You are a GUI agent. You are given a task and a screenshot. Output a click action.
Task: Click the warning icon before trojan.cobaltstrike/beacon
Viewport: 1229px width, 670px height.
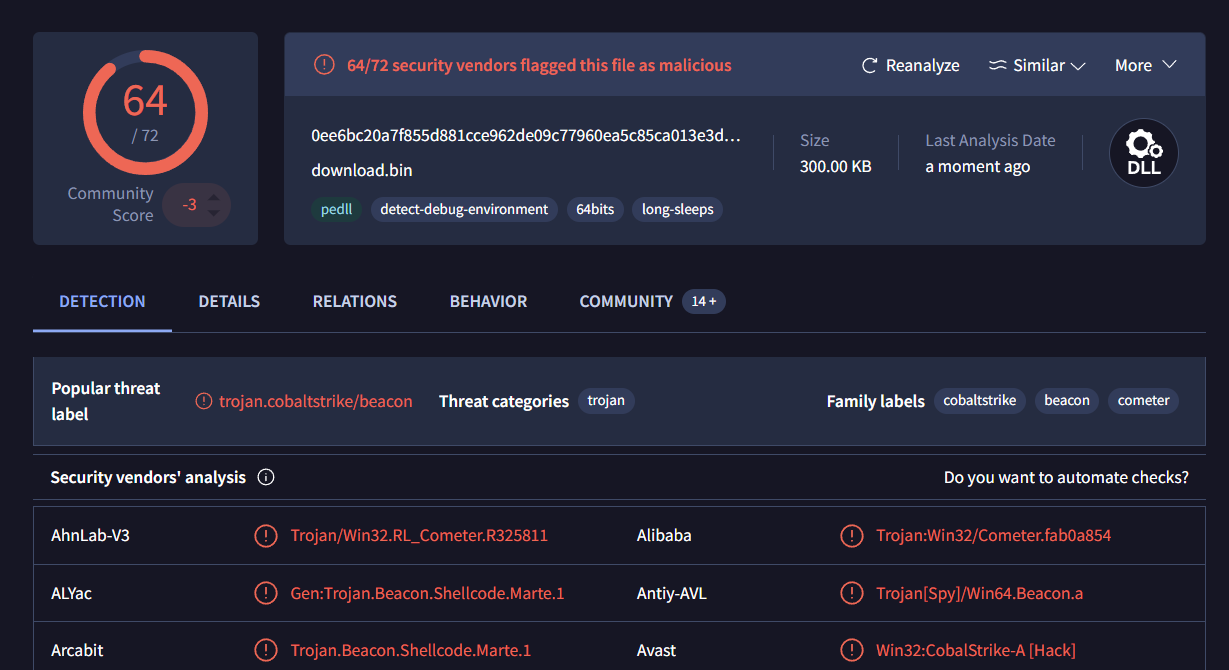pyautogui.click(x=203, y=401)
